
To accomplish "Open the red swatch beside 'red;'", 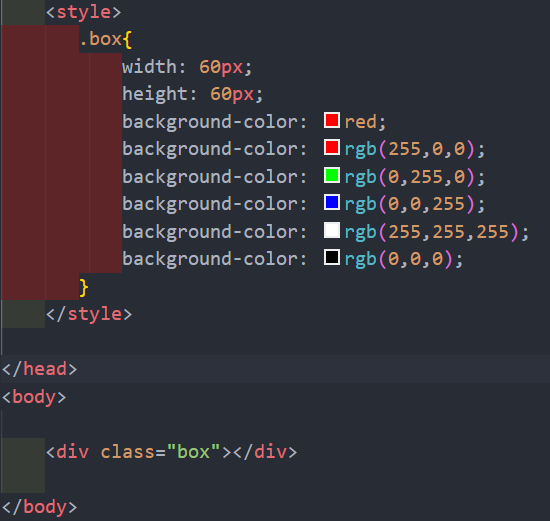I will click(331, 120).
